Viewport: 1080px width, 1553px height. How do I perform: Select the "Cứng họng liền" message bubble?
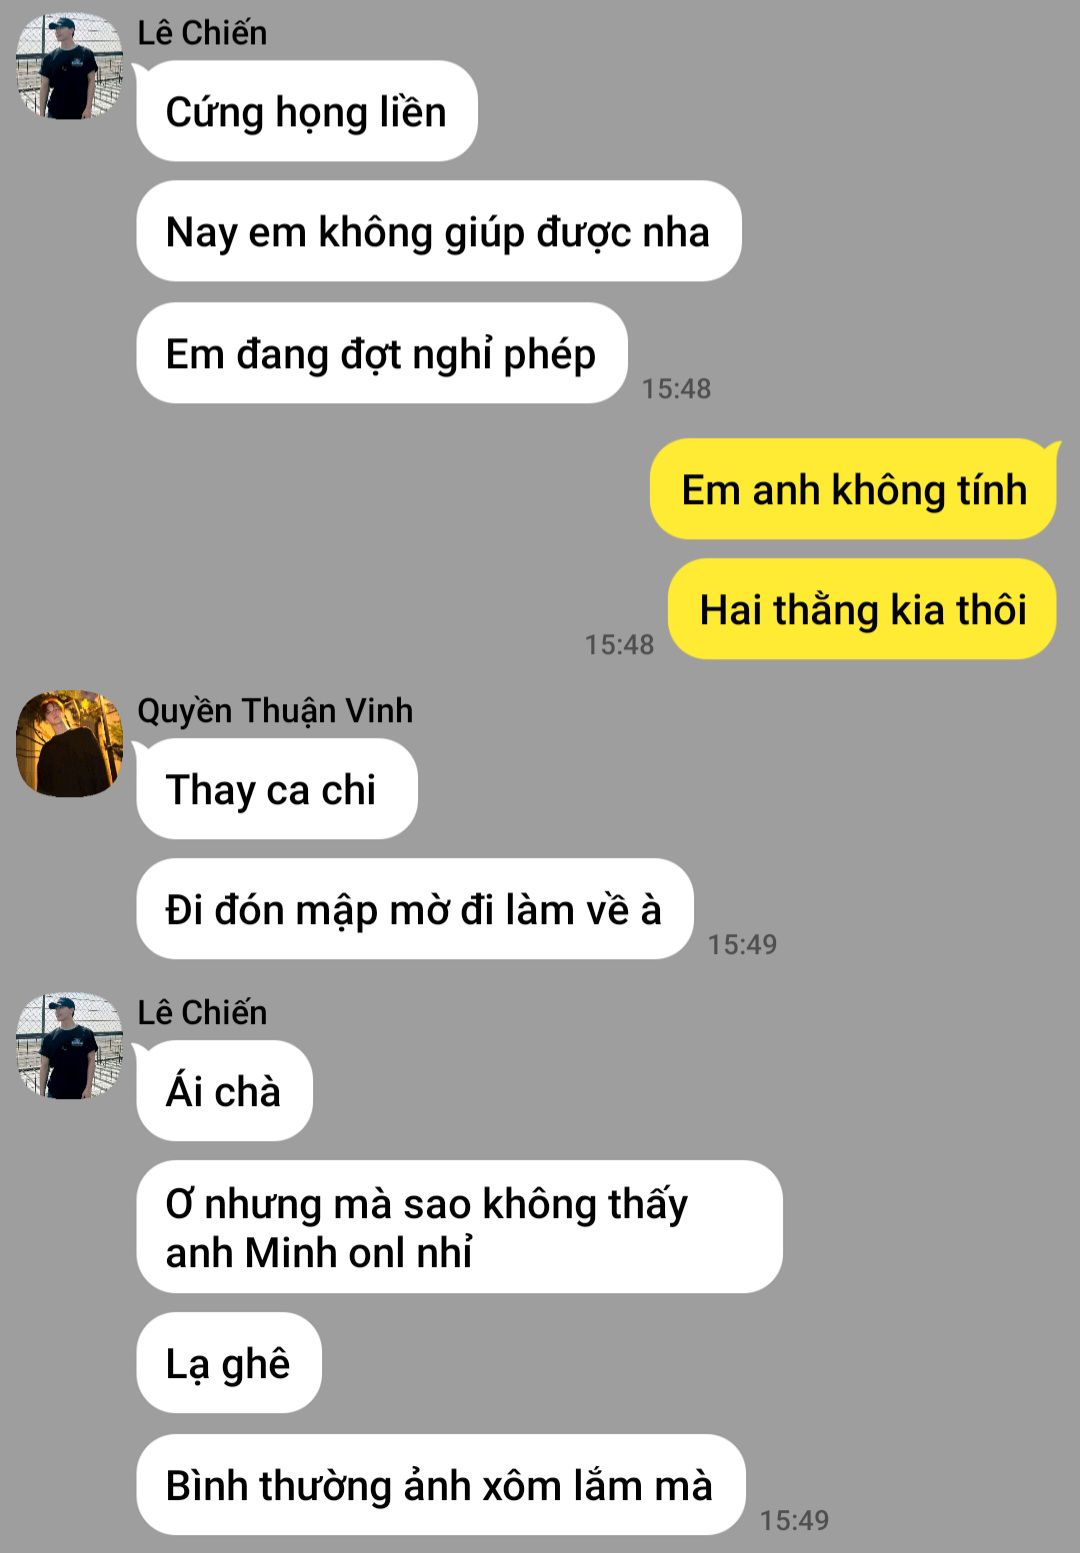pos(306,111)
